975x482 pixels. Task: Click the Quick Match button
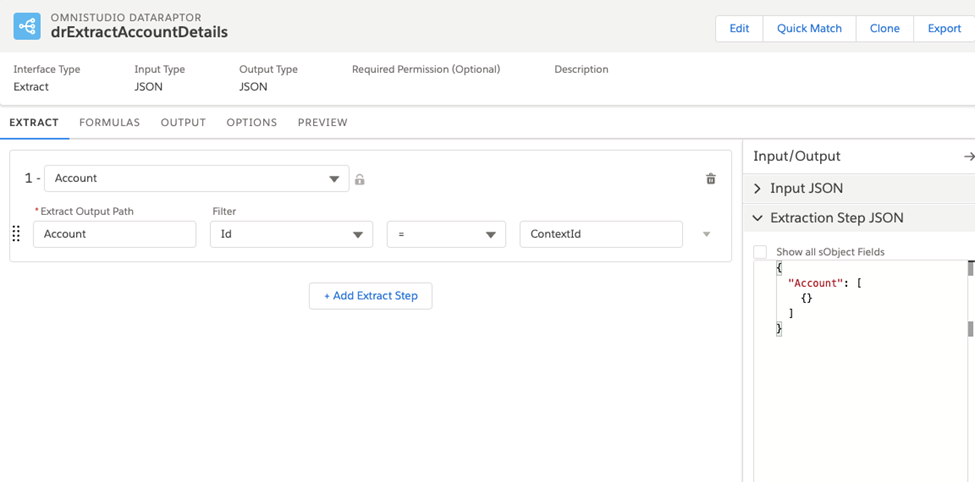click(809, 29)
